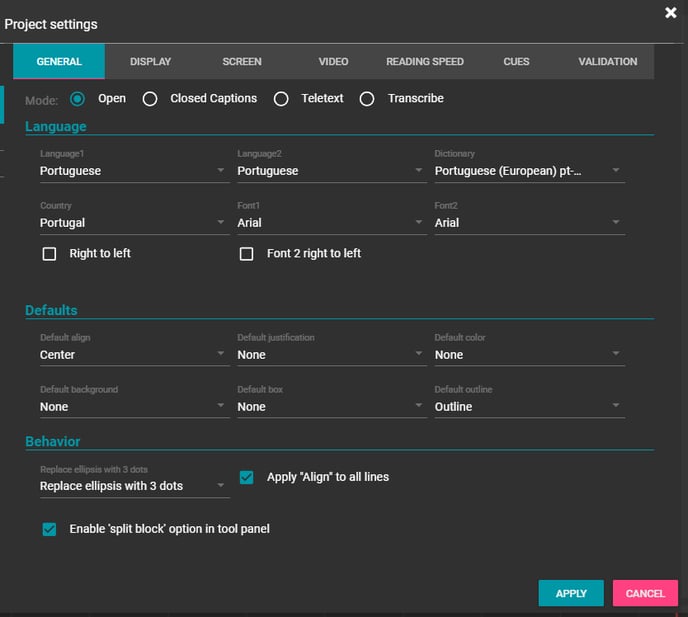Screen dimensions: 688x617
Task: Go to the Video tab
Action: click(333, 62)
